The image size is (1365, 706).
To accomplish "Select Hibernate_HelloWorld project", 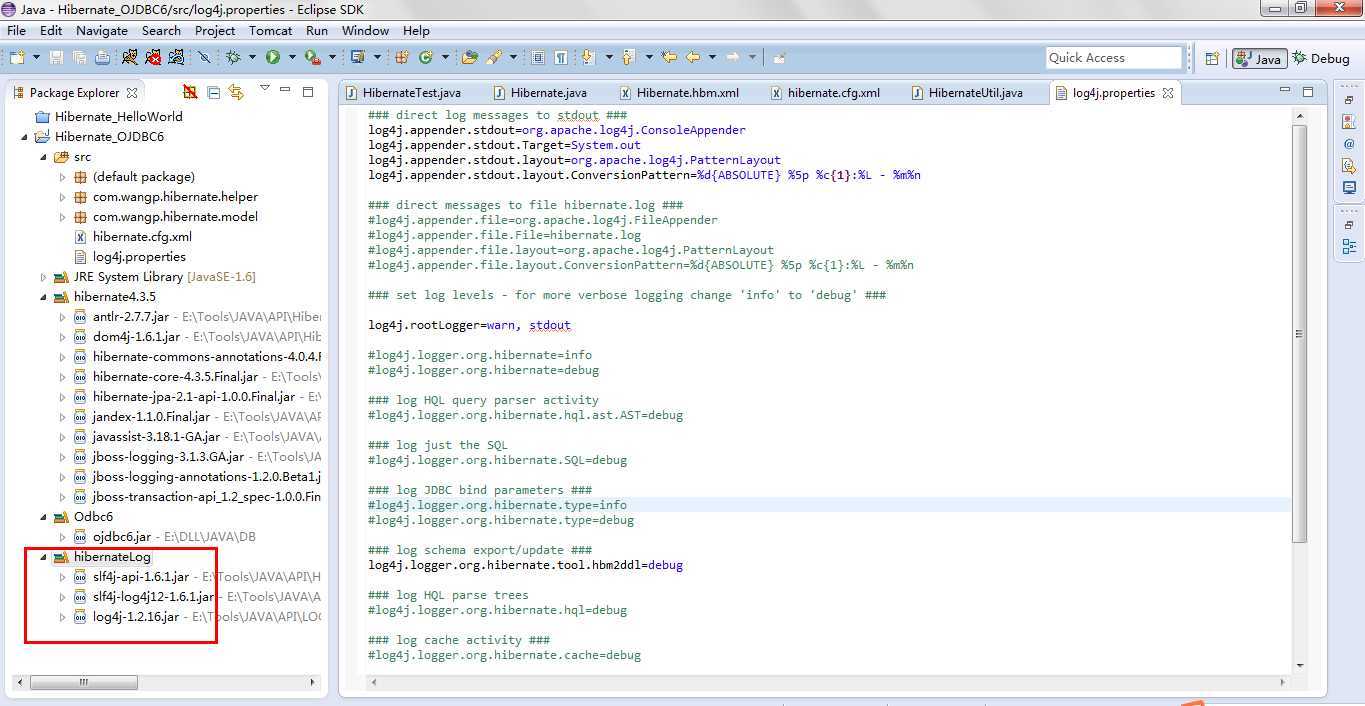I will (x=118, y=117).
